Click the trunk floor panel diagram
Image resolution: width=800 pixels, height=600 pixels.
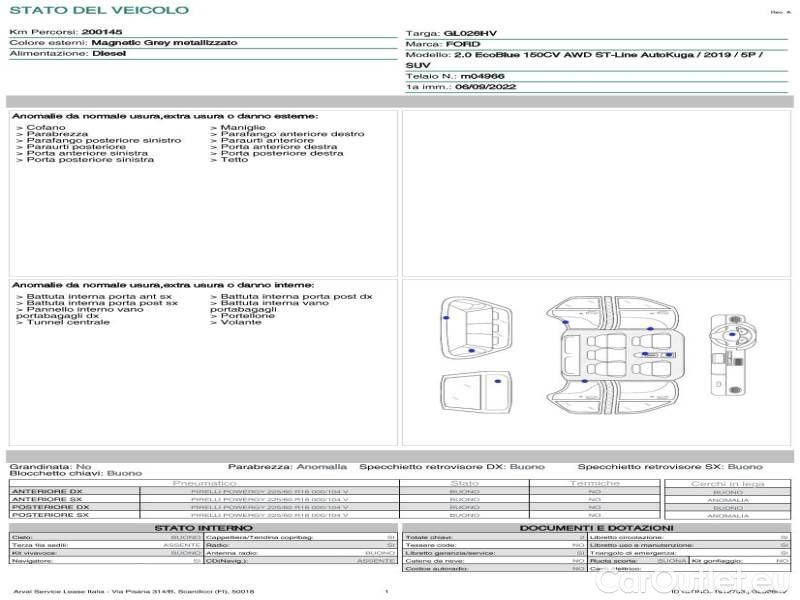pyautogui.click(x=477, y=393)
